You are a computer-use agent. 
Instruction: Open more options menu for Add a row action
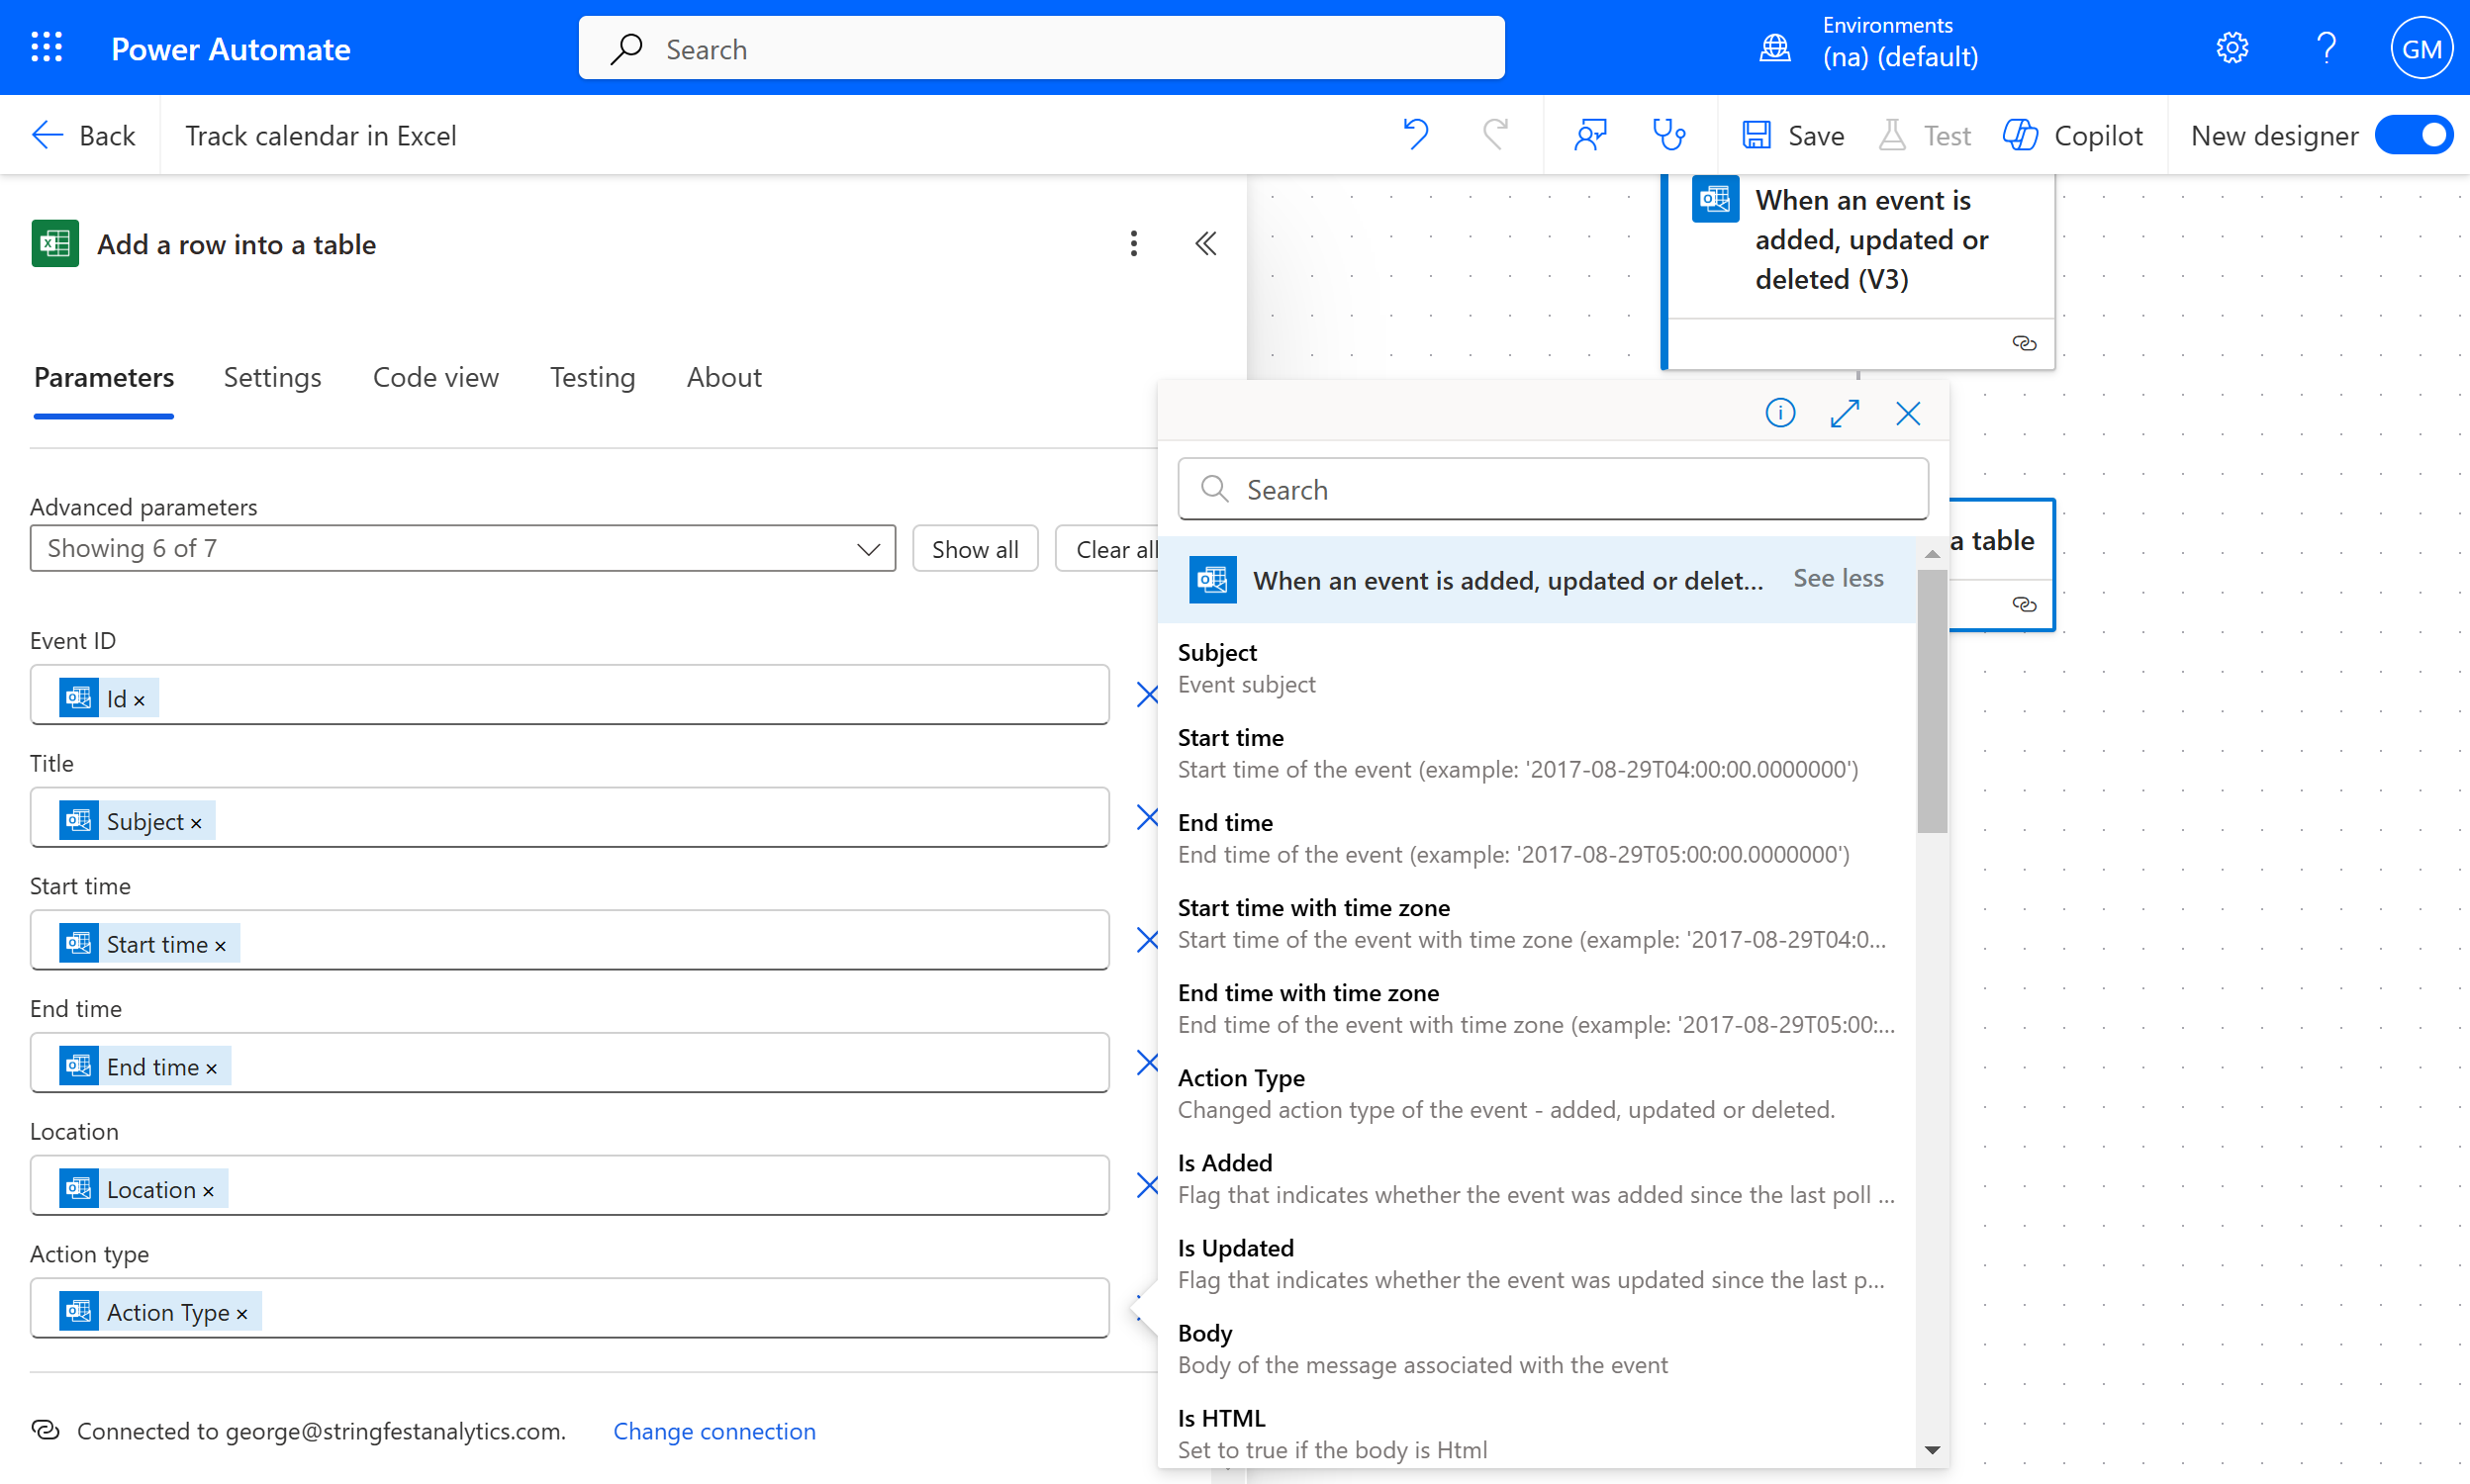[1133, 243]
